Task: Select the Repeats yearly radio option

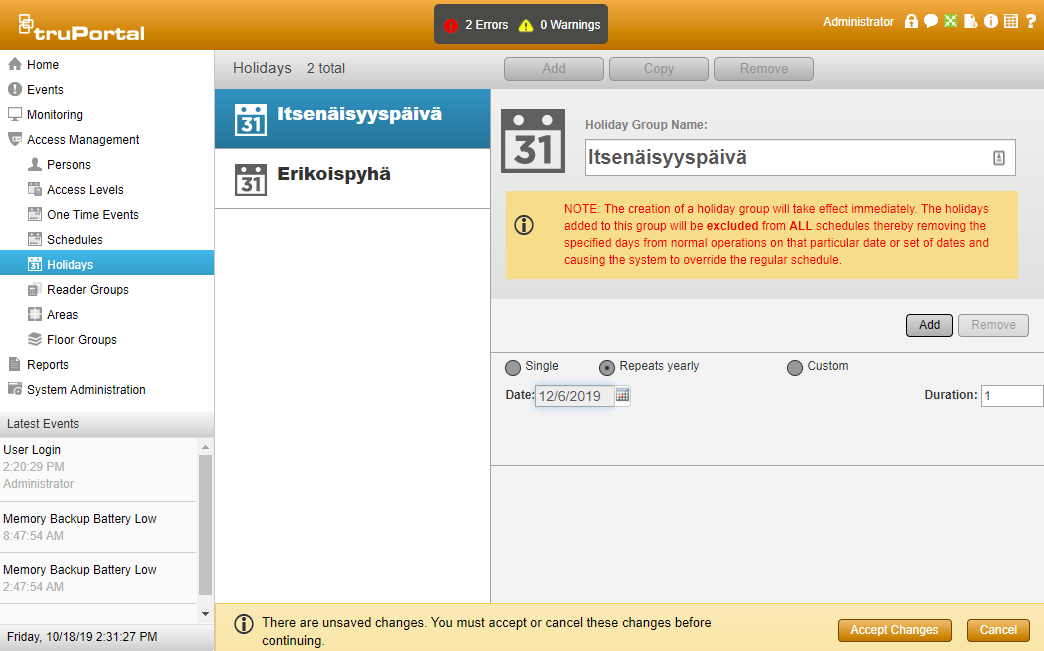Action: click(606, 367)
